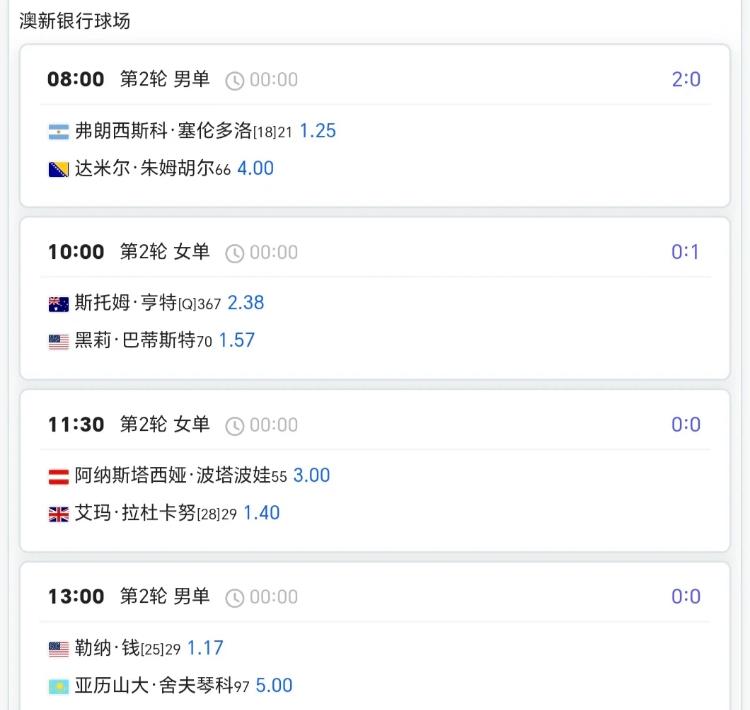Viewport: 750px width, 710px height.
Task: Select odds 2.38 for 斯托姆·亨特
Action: pyautogui.click(x=246, y=303)
